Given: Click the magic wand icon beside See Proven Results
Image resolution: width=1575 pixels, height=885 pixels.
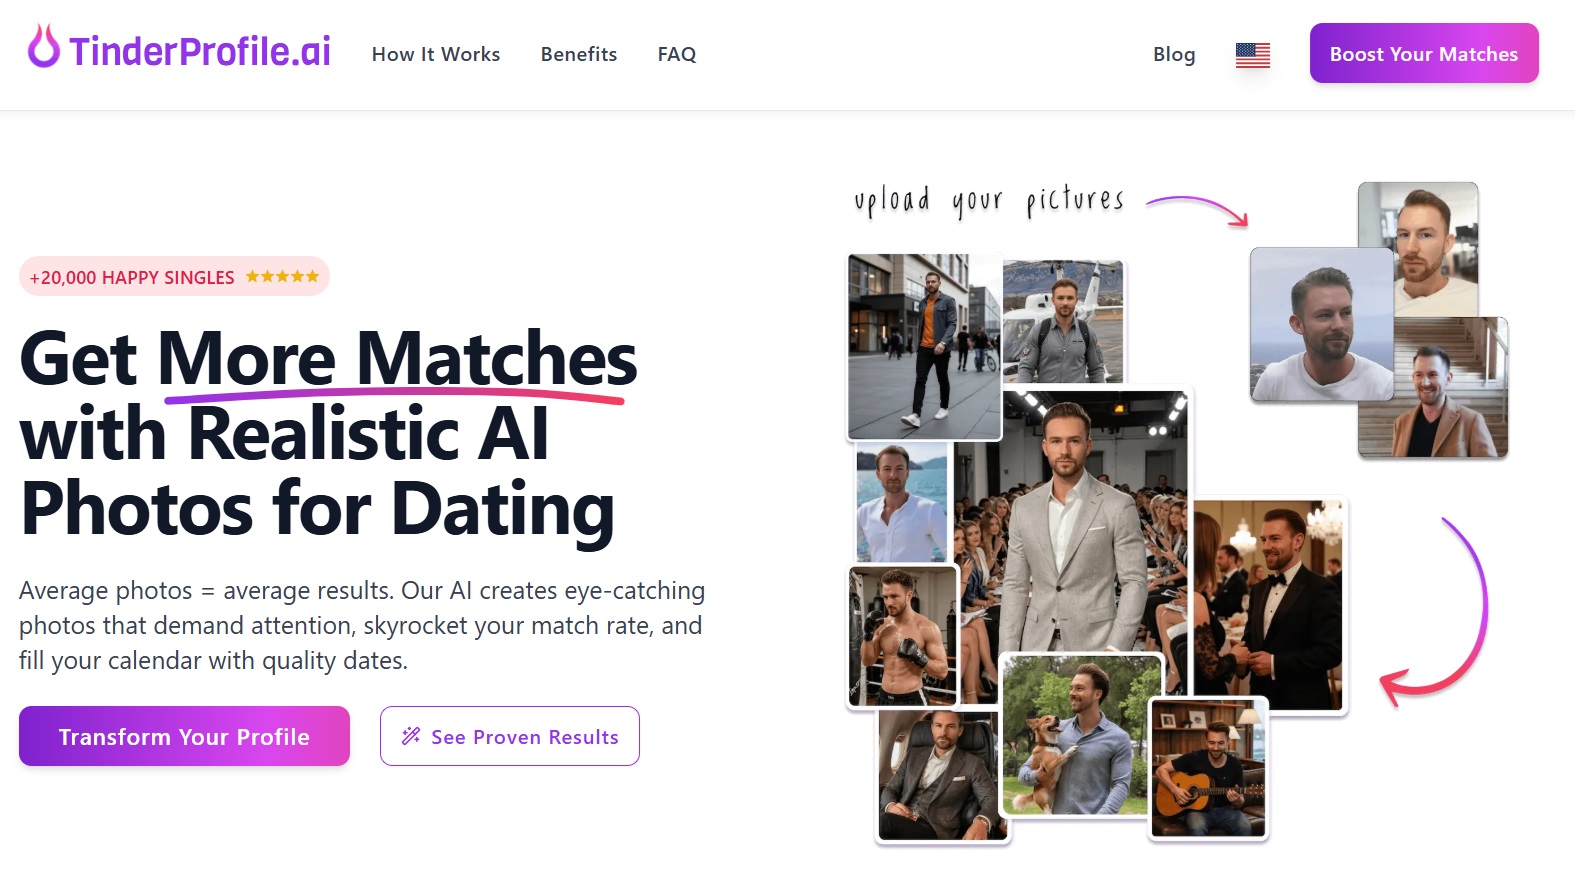Looking at the screenshot, I should [x=411, y=736].
